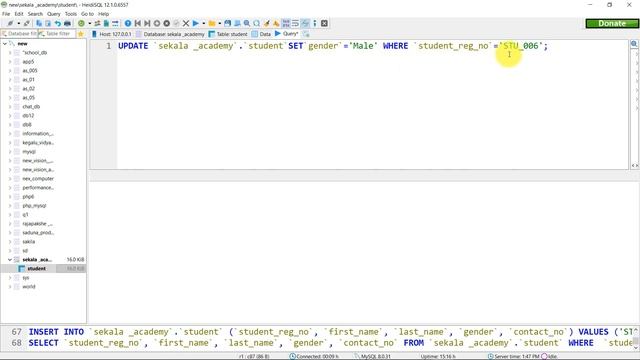This screenshot has height=360, width=640.
Task: Open the Query menu
Action: [x=53, y=14]
